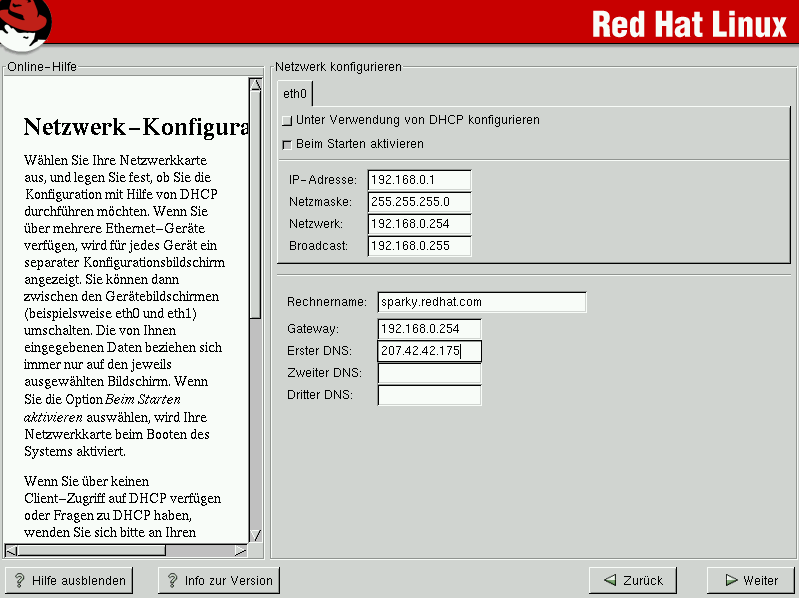This screenshot has height=598, width=799.
Task: Select the Gateway input field
Action: tap(429, 328)
